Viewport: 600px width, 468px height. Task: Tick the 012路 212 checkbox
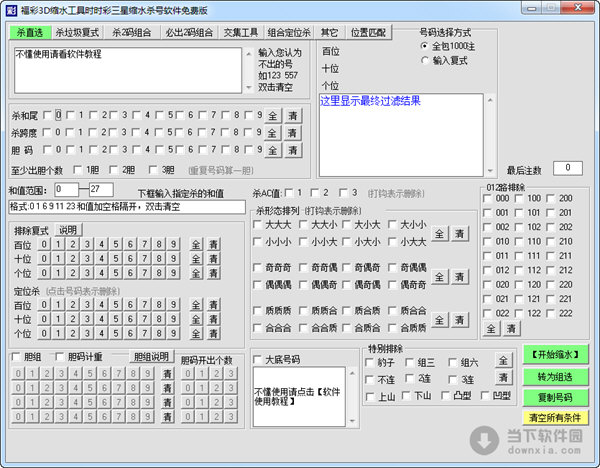[x=551, y=270]
